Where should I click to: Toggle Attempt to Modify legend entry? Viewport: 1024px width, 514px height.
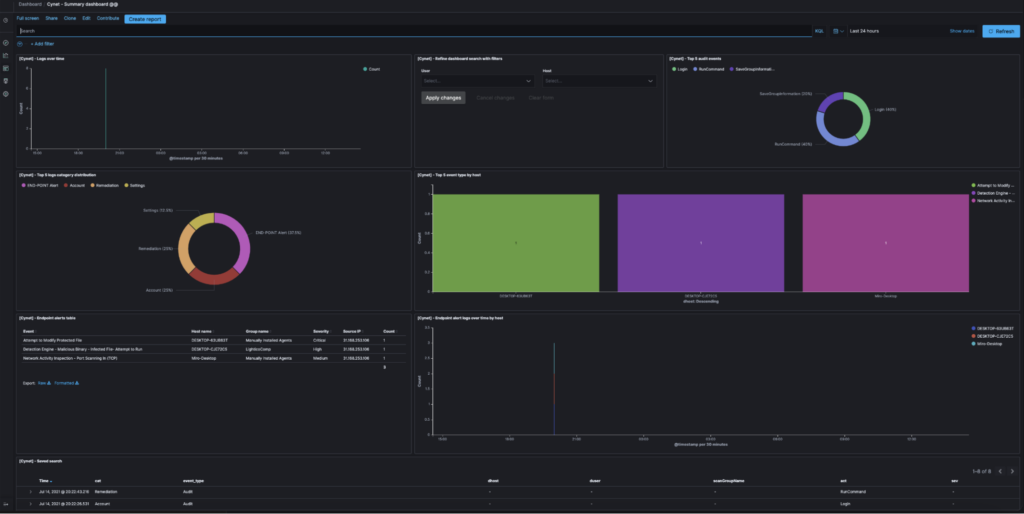point(993,185)
